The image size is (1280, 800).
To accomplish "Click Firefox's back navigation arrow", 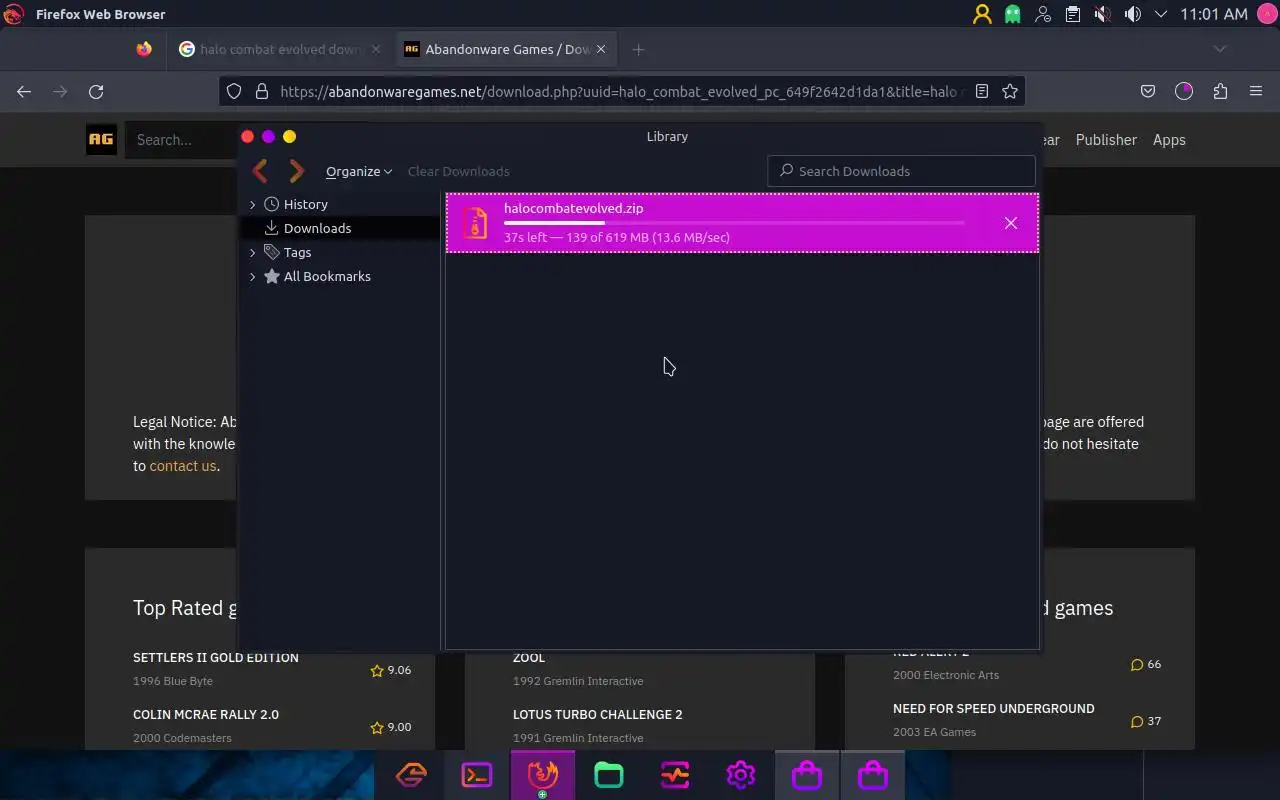I will (24, 91).
